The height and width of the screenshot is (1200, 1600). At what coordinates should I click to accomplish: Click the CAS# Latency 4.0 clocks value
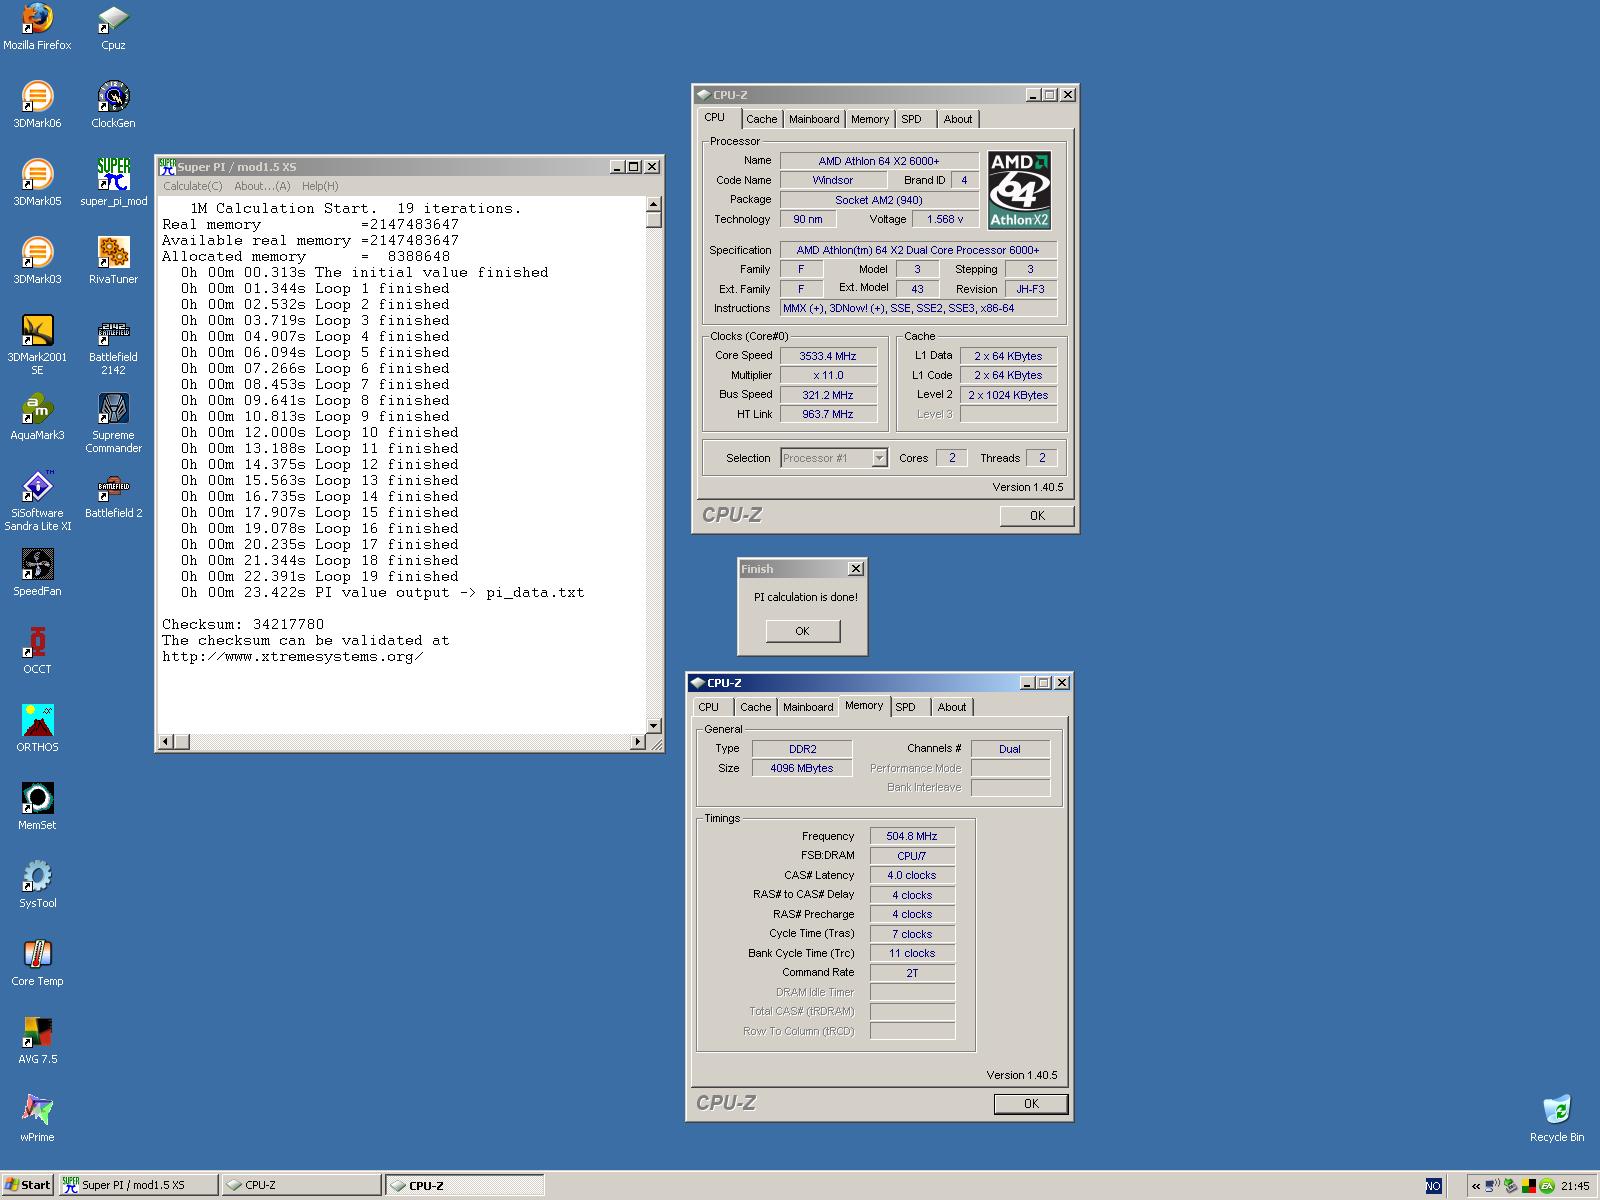(x=912, y=875)
